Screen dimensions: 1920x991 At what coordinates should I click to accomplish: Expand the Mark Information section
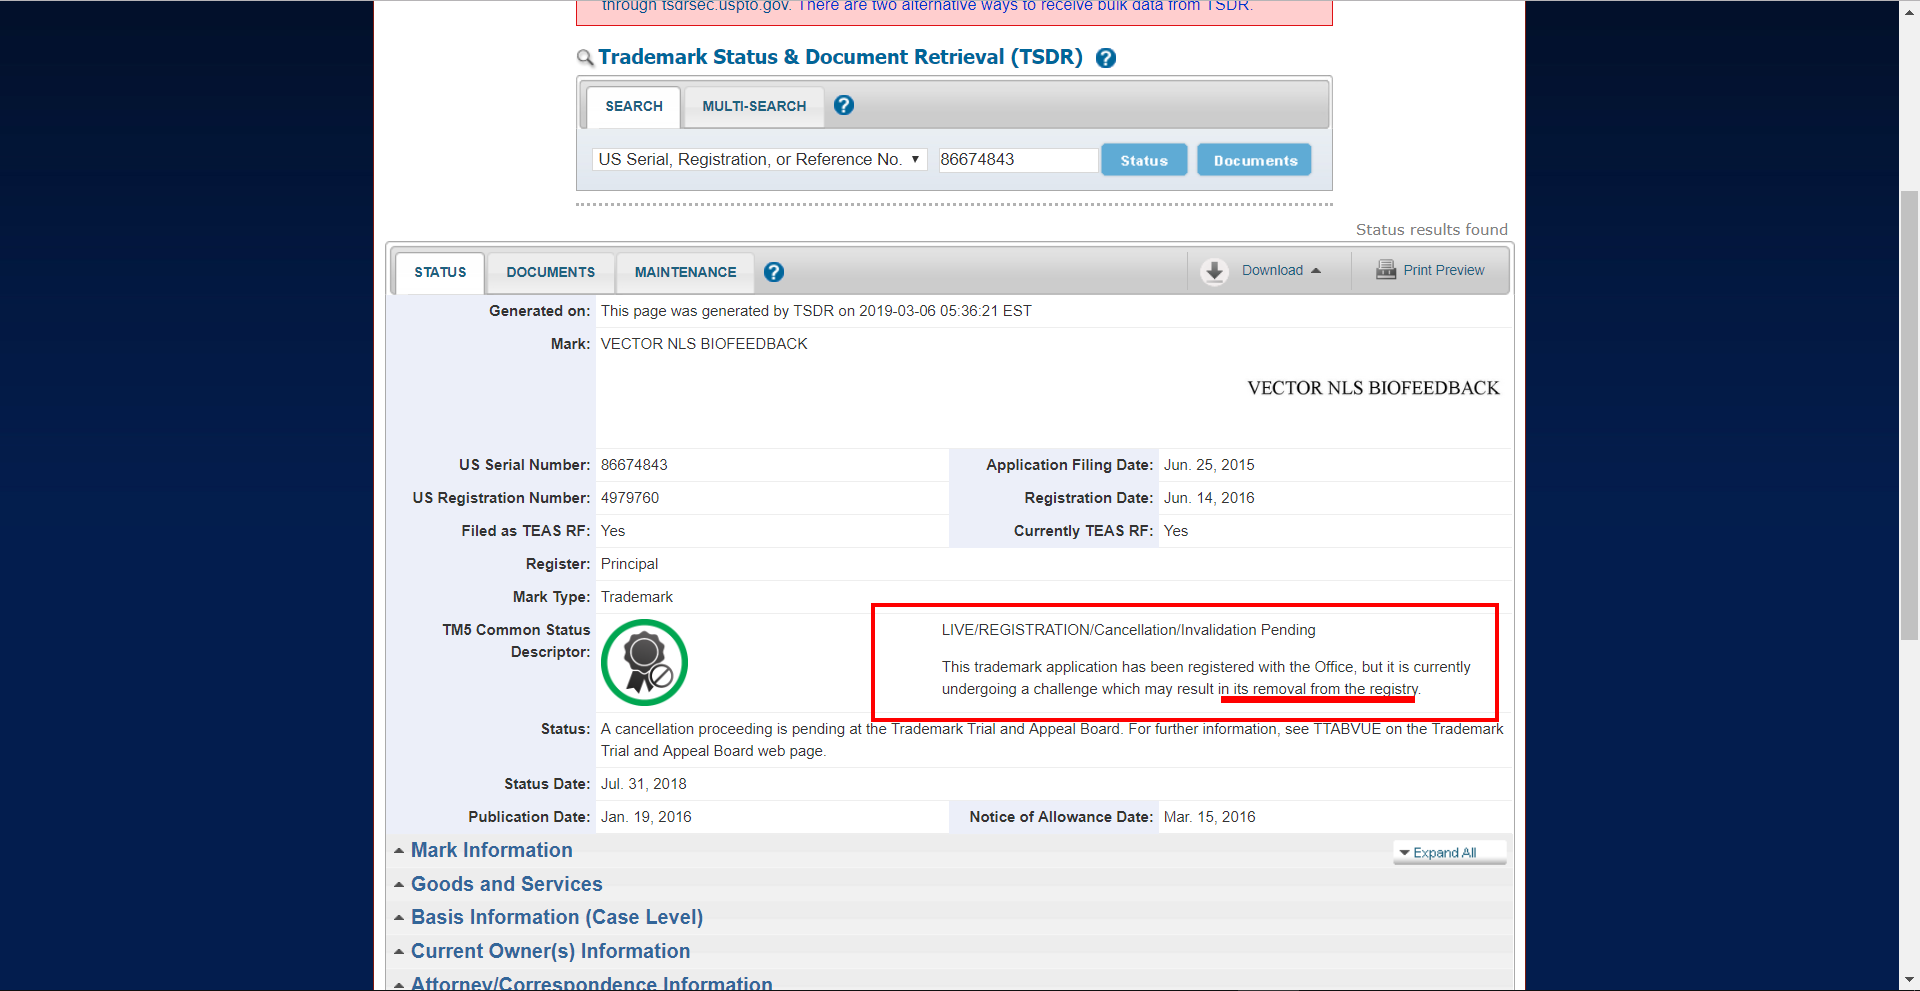coord(491,850)
